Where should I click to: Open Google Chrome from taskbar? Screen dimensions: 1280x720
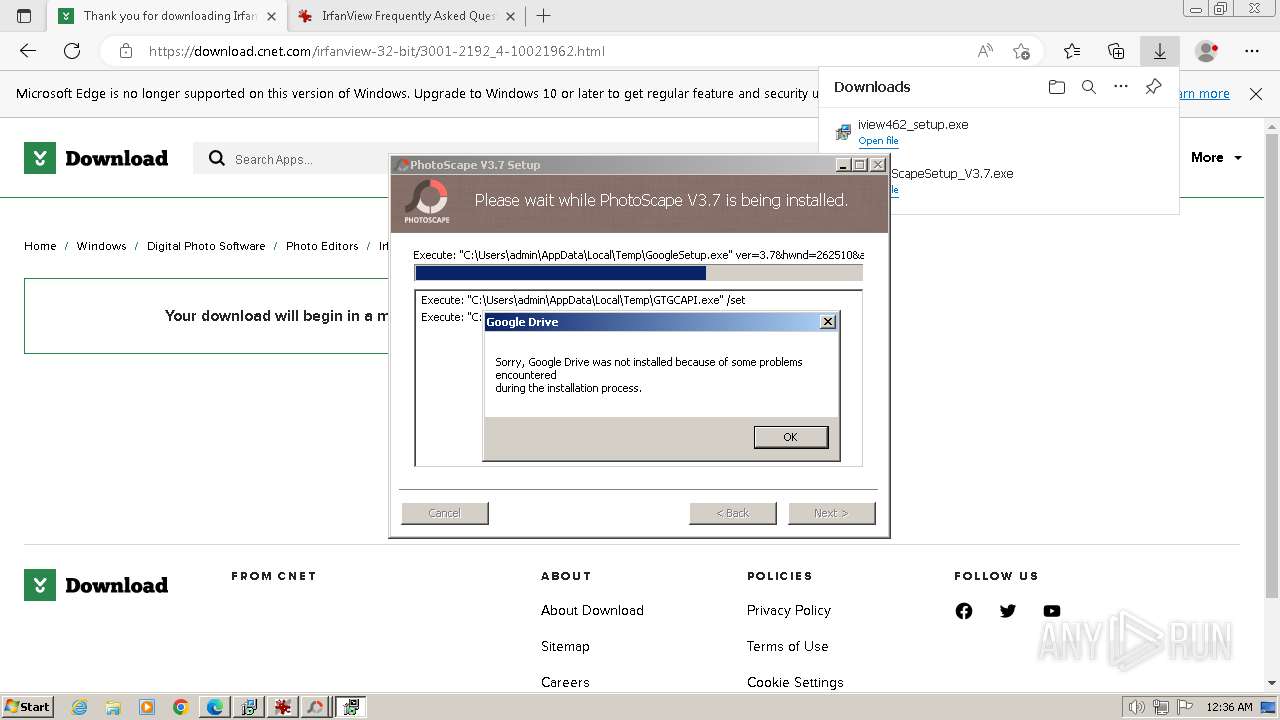pos(181,707)
